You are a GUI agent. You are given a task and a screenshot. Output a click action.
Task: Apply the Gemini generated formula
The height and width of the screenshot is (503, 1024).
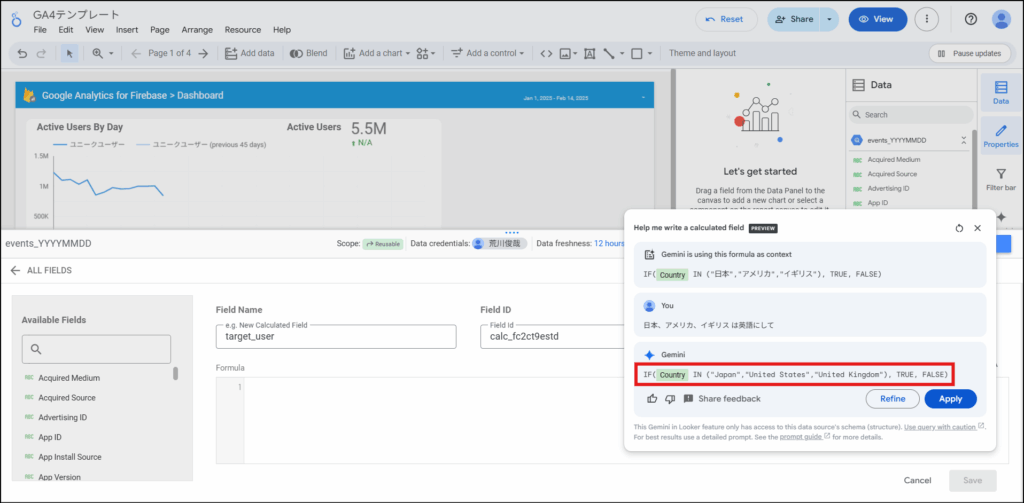coord(950,398)
